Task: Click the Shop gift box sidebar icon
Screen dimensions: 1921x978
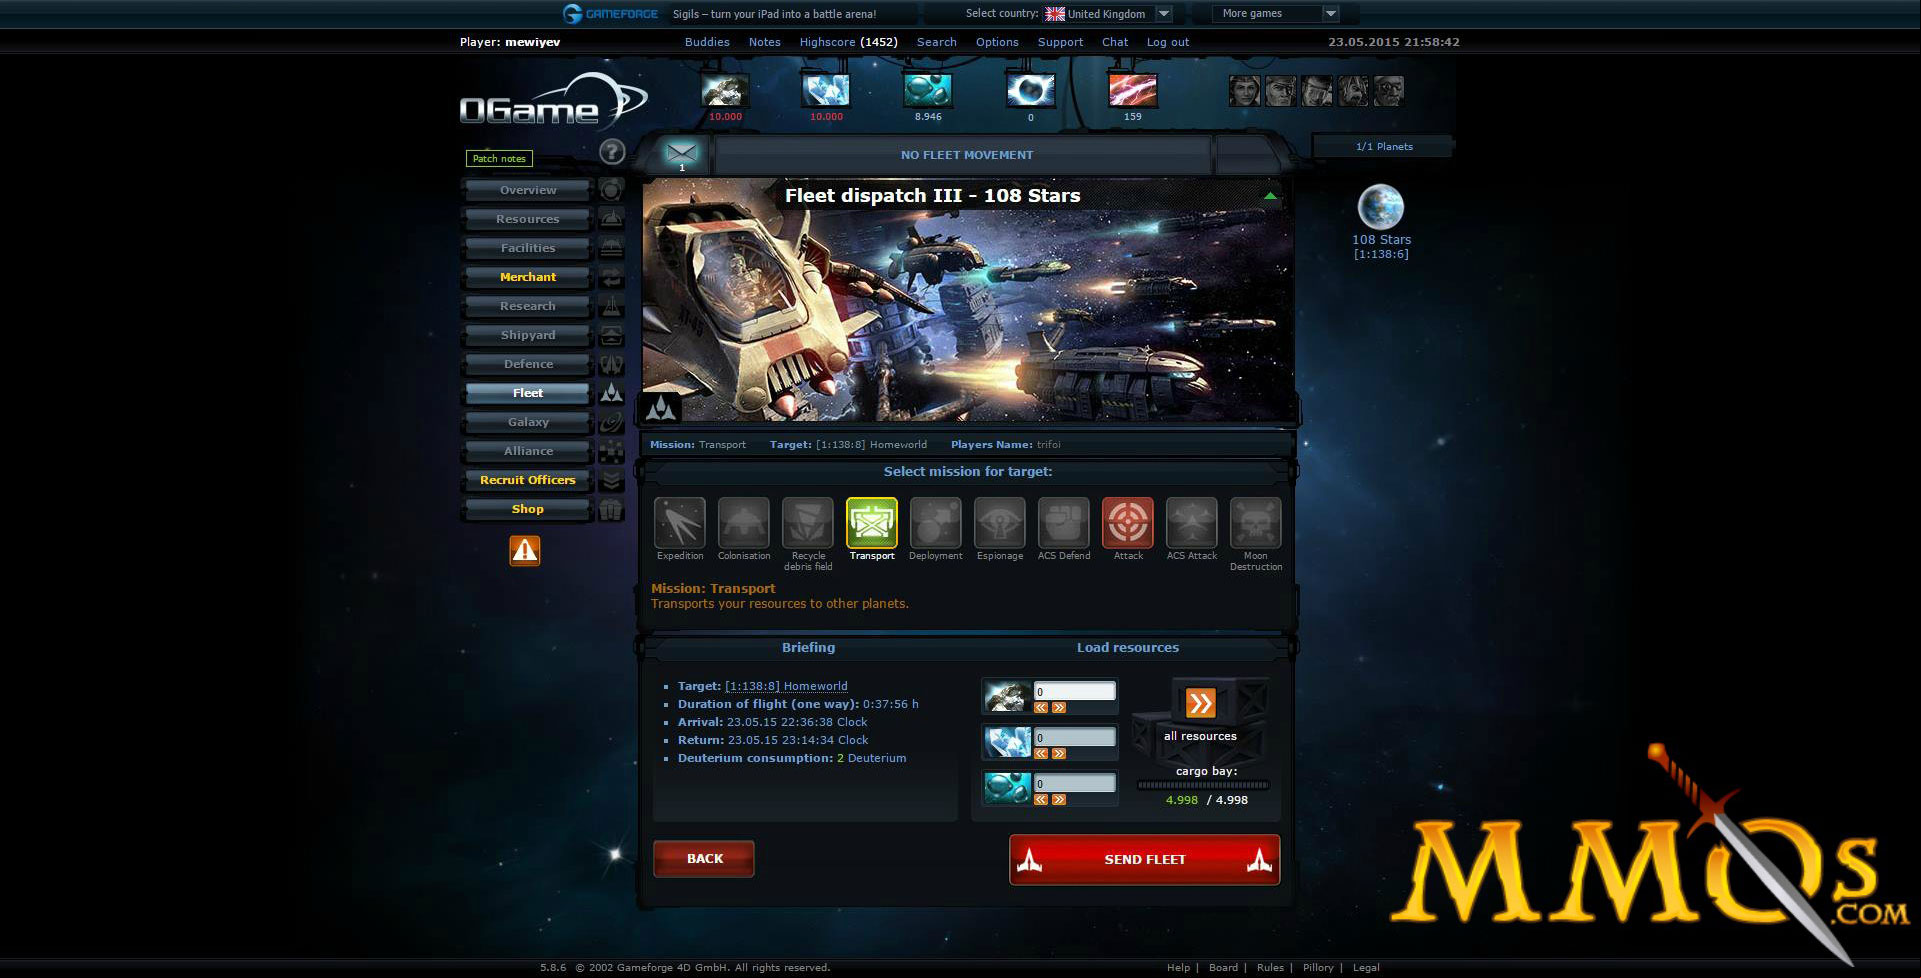Action: (611, 509)
